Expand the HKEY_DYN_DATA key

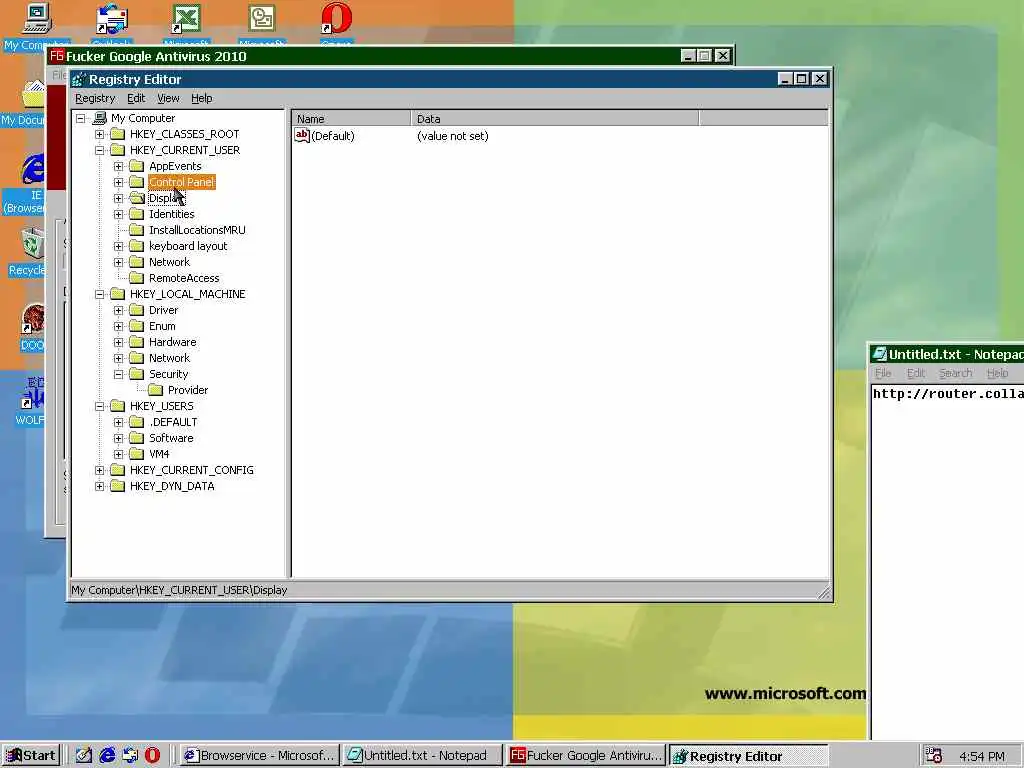point(99,487)
